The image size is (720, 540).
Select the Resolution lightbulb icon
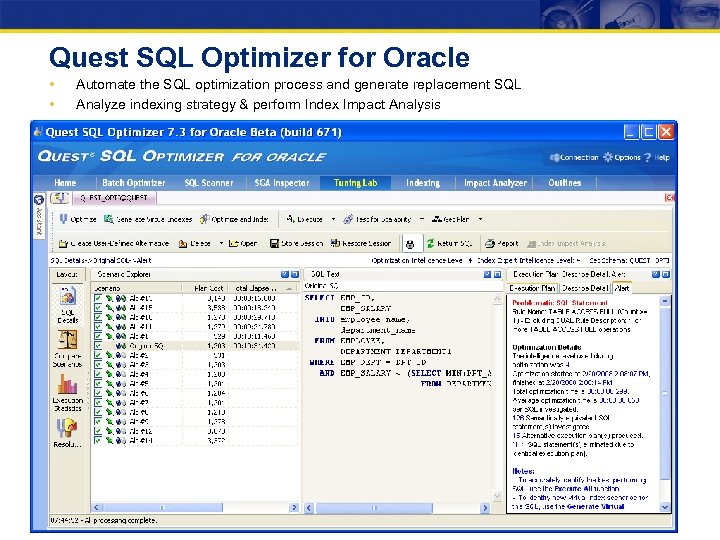[x=67, y=429]
